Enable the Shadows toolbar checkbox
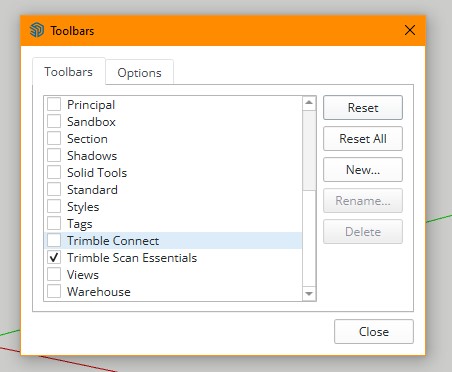 pyautogui.click(x=54, y=155)
